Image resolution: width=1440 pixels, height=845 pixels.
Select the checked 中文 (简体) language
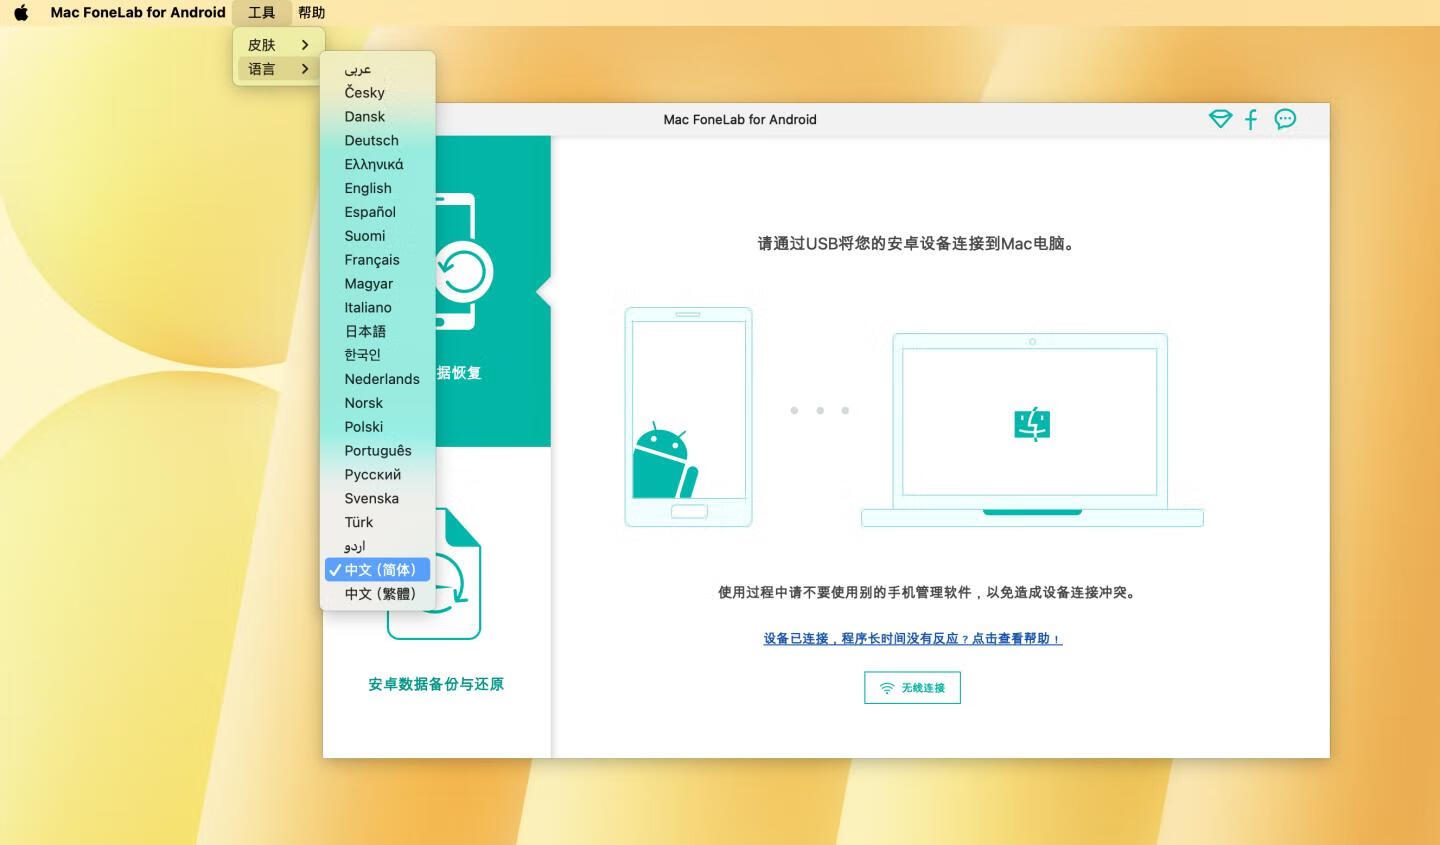(378, 570)
